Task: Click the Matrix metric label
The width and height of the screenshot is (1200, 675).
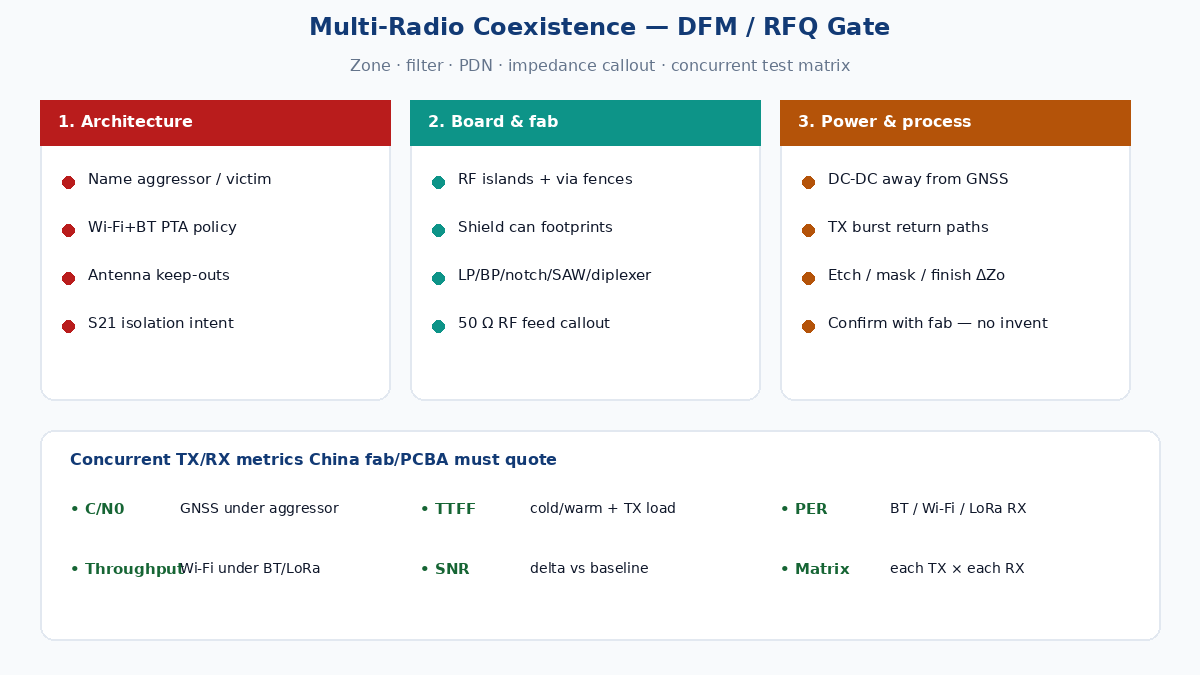Action: point(815,569)
